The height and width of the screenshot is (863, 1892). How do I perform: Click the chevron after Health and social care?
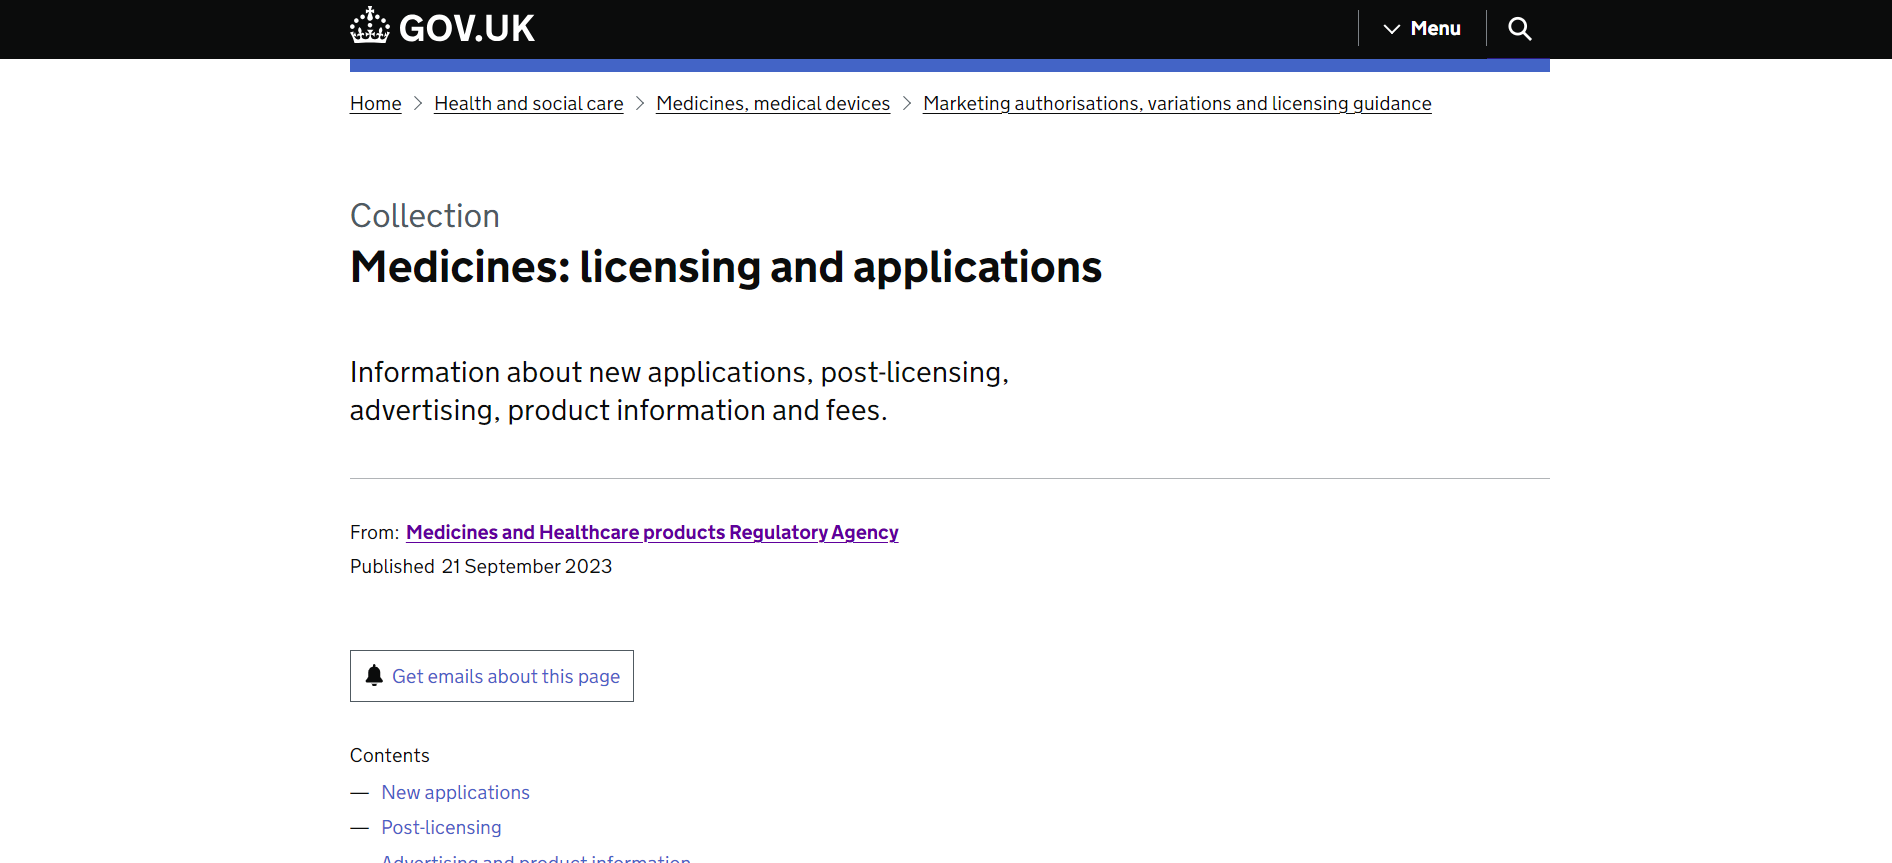[x=640, y=104]
